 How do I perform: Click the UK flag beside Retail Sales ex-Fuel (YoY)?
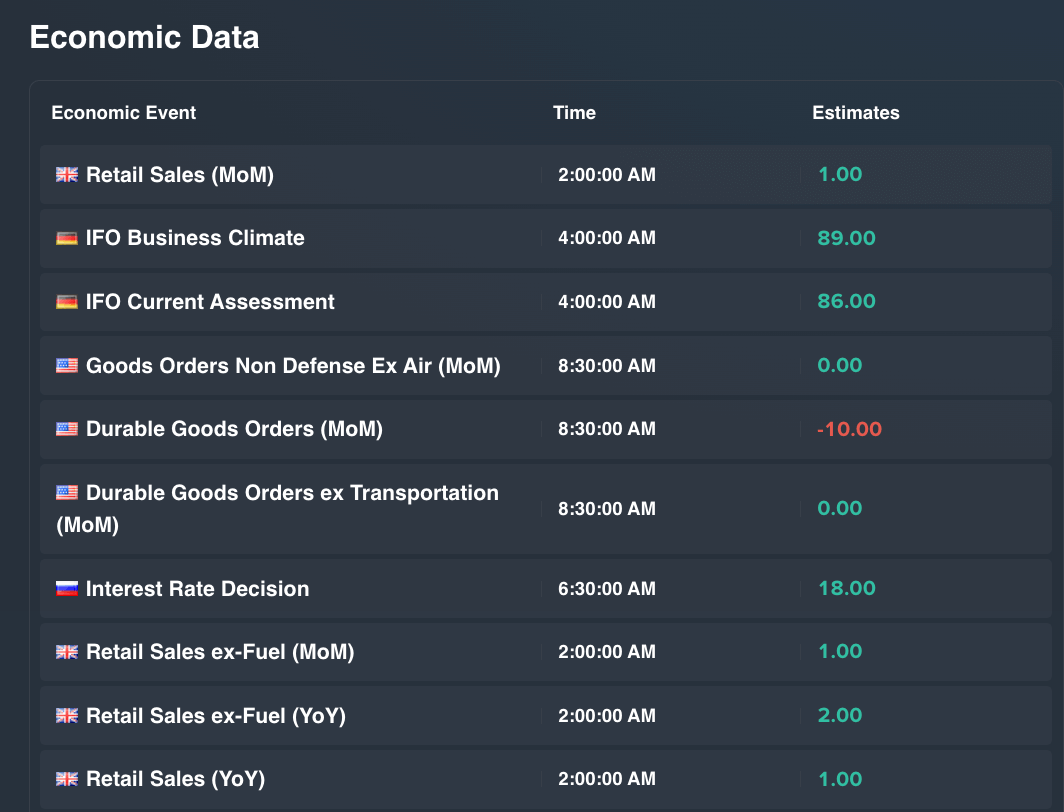tap(67, 716)
